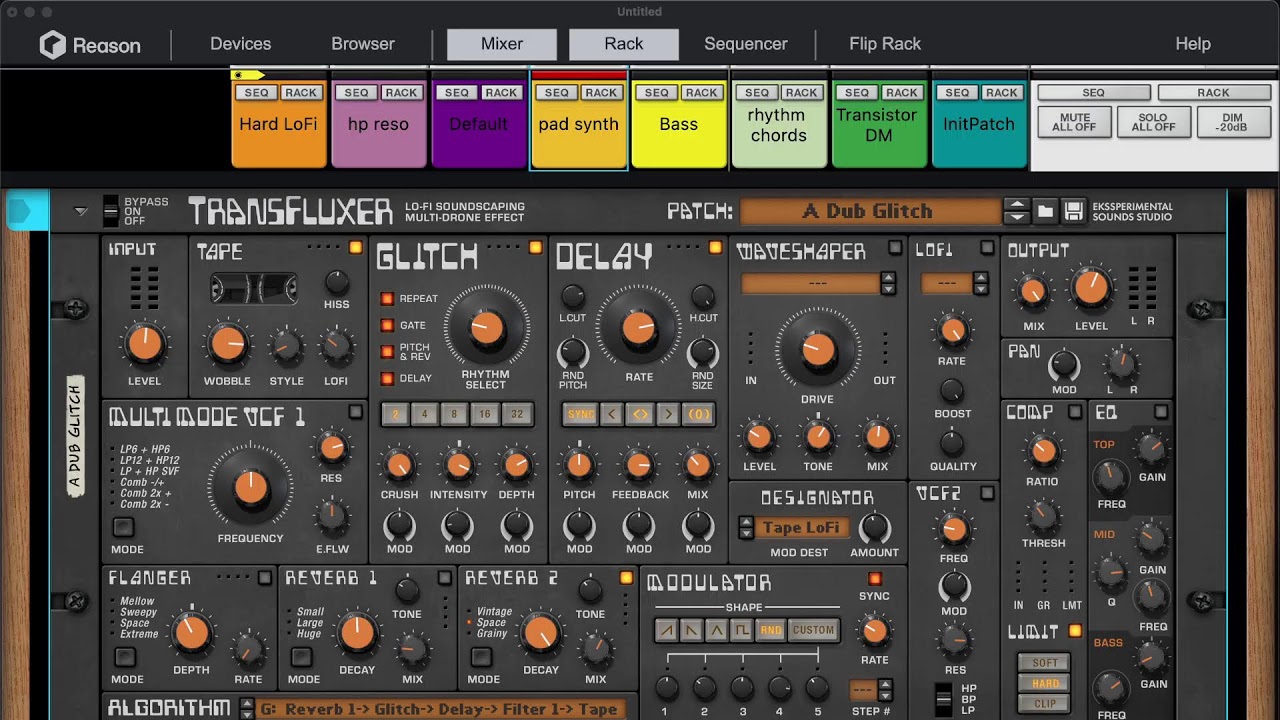Open the Help menu
1280x720 pixels.
tap(1193, 44)
